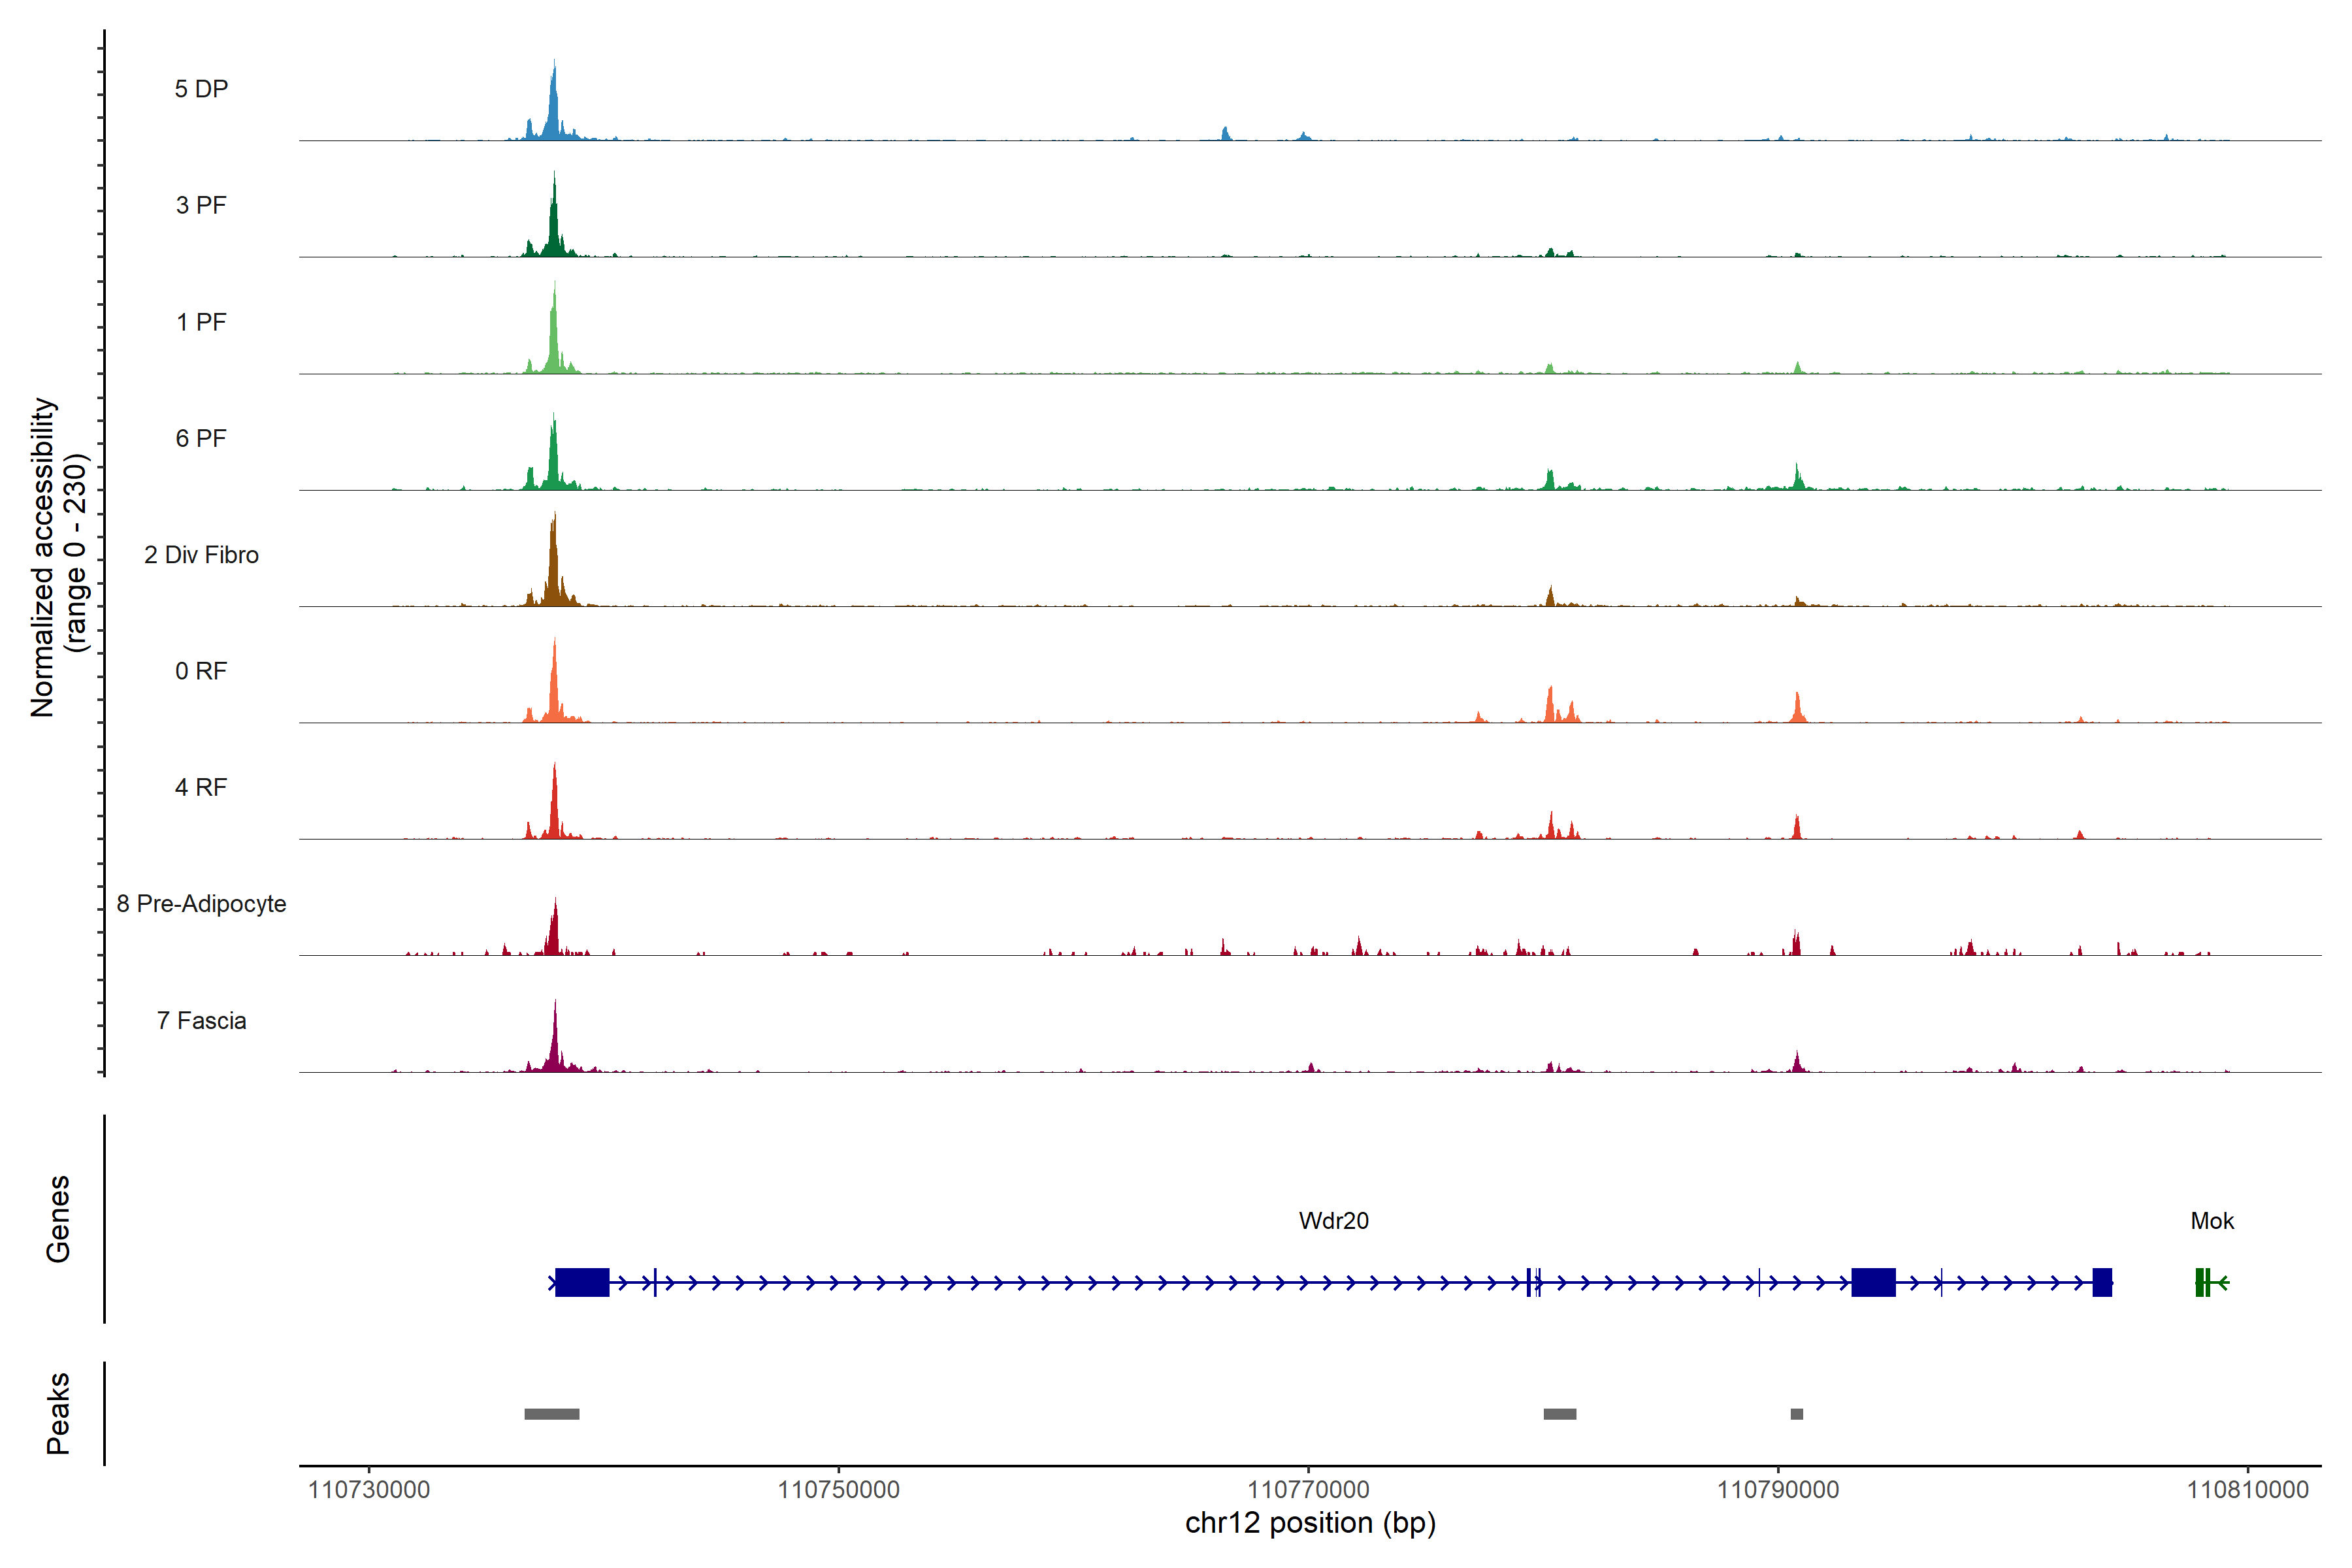2352x1568 pixels.
Task: Click the 3 PF track label
Action: point(201,205)
